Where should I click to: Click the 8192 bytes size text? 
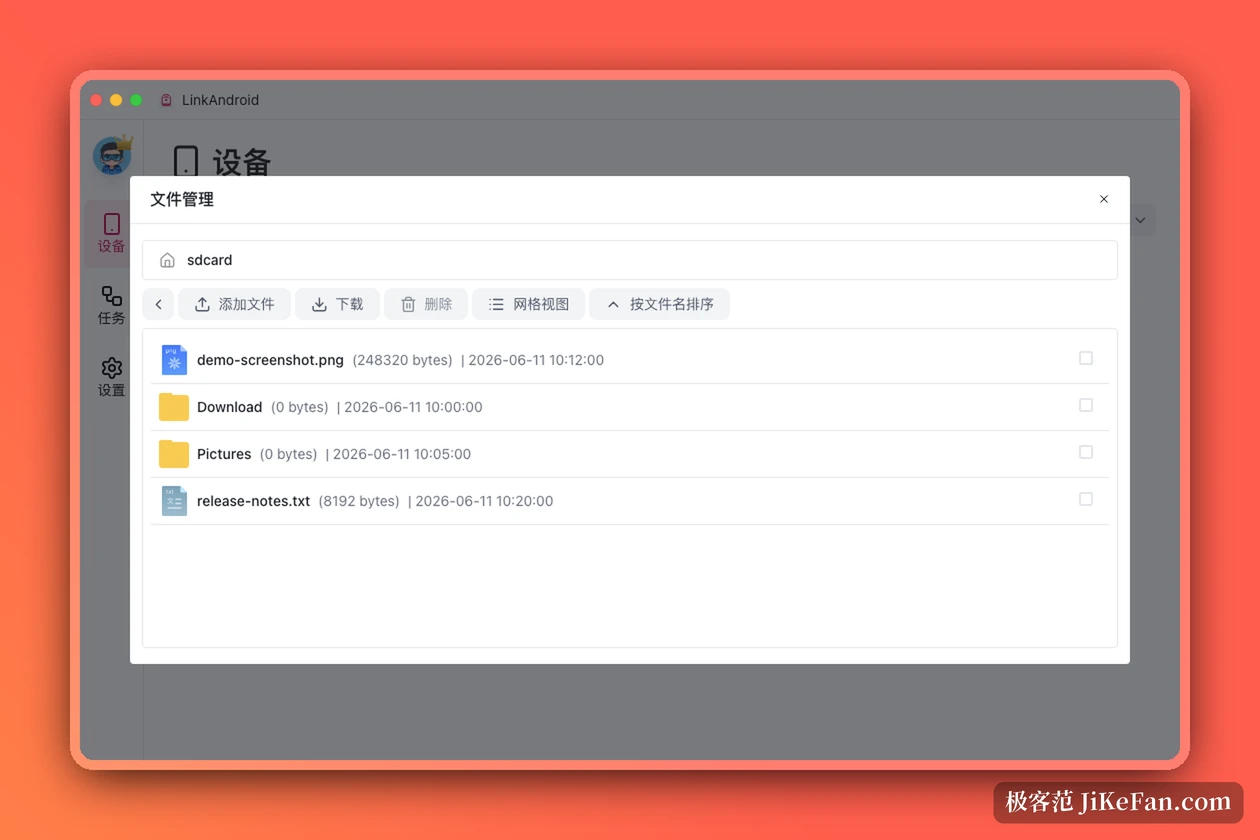point(359,501)
